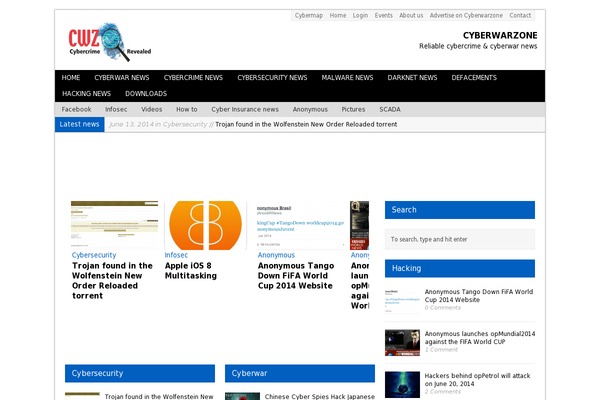Open featured Trojan found in Wolfenstein headline
Viewport: 600px width, 400px height.
[112, 281]
